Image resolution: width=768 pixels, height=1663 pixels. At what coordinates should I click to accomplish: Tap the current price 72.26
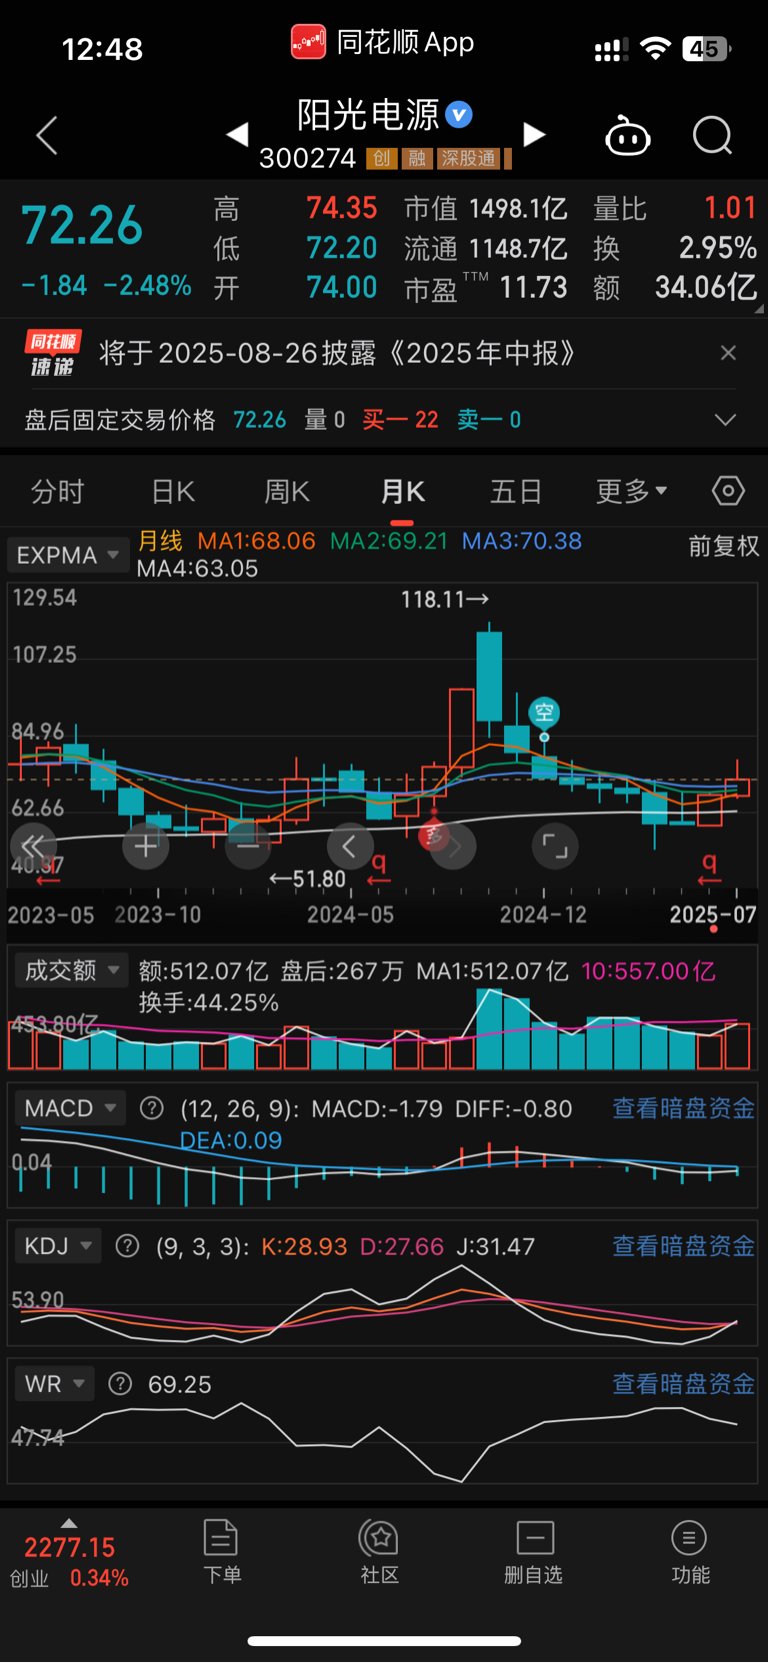(82, 226)
